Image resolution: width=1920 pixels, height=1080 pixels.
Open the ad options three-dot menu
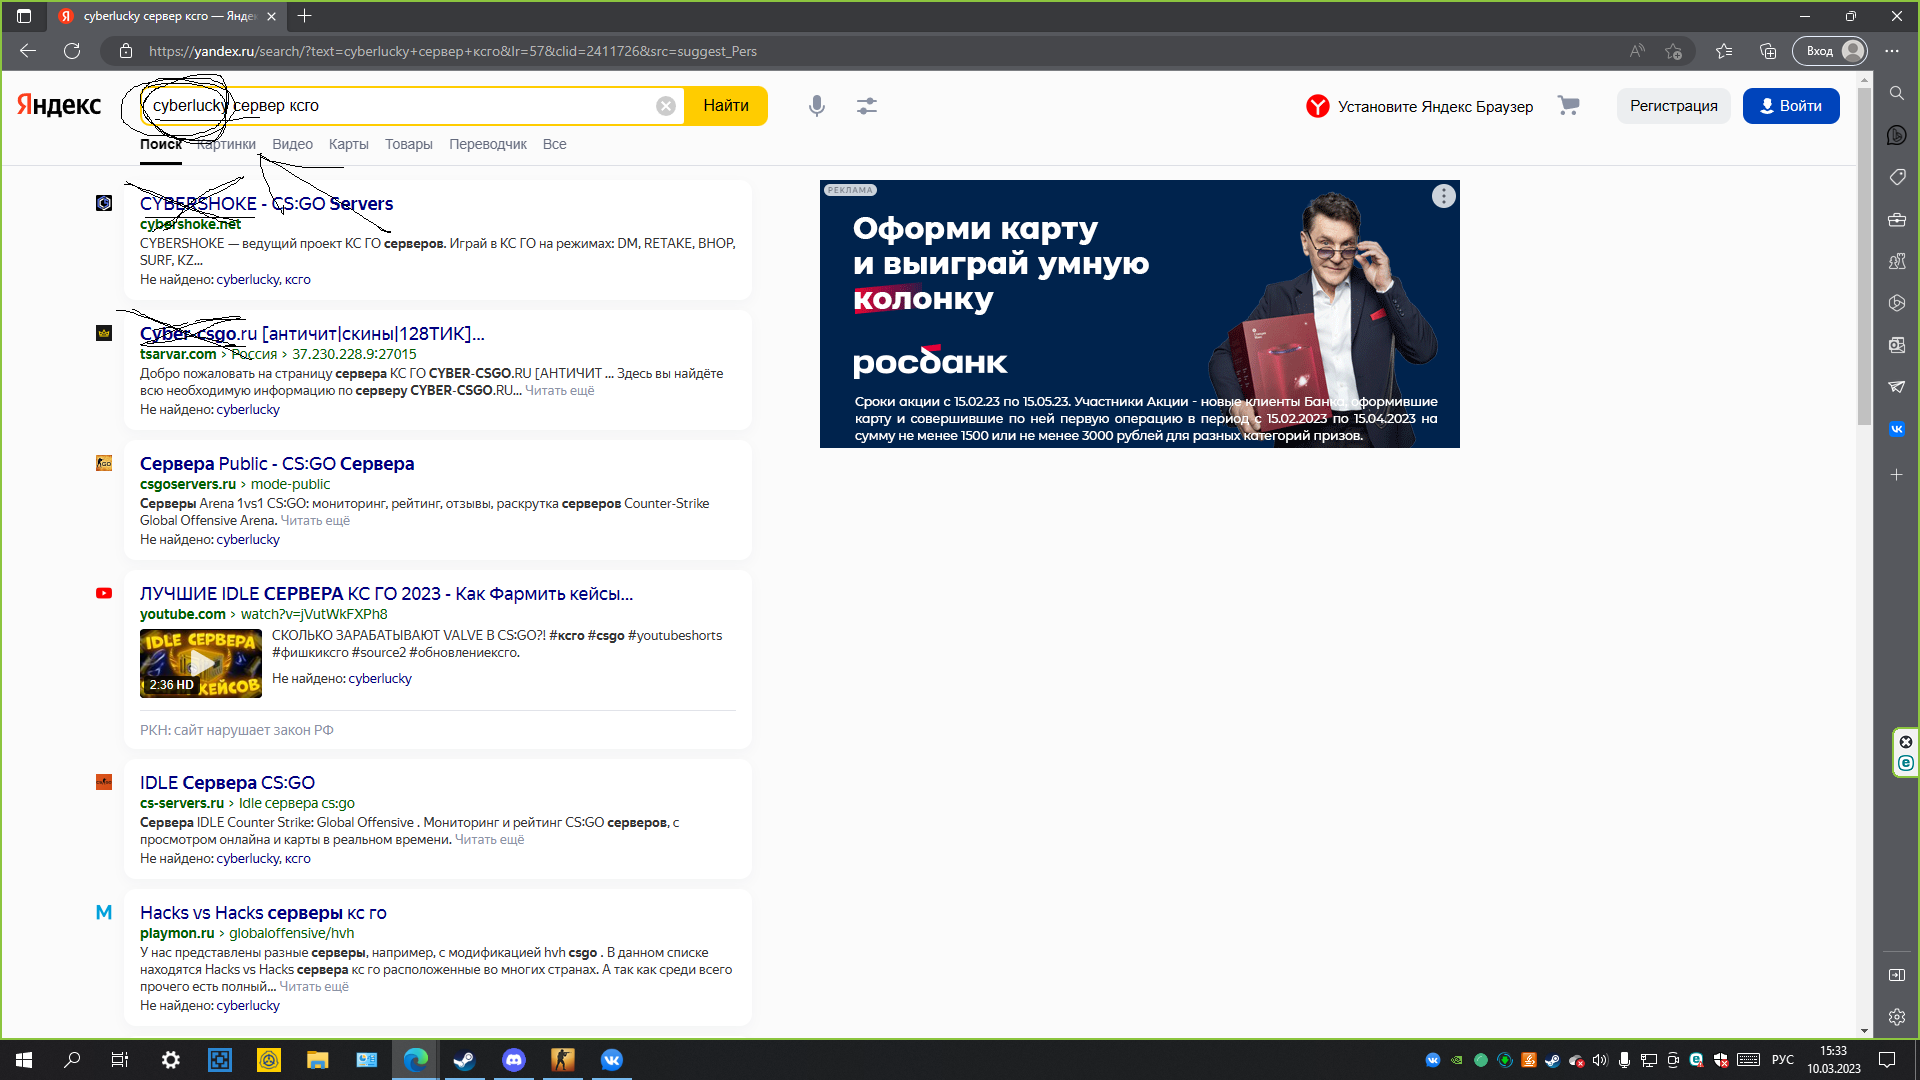click(x=1443, y=196)
